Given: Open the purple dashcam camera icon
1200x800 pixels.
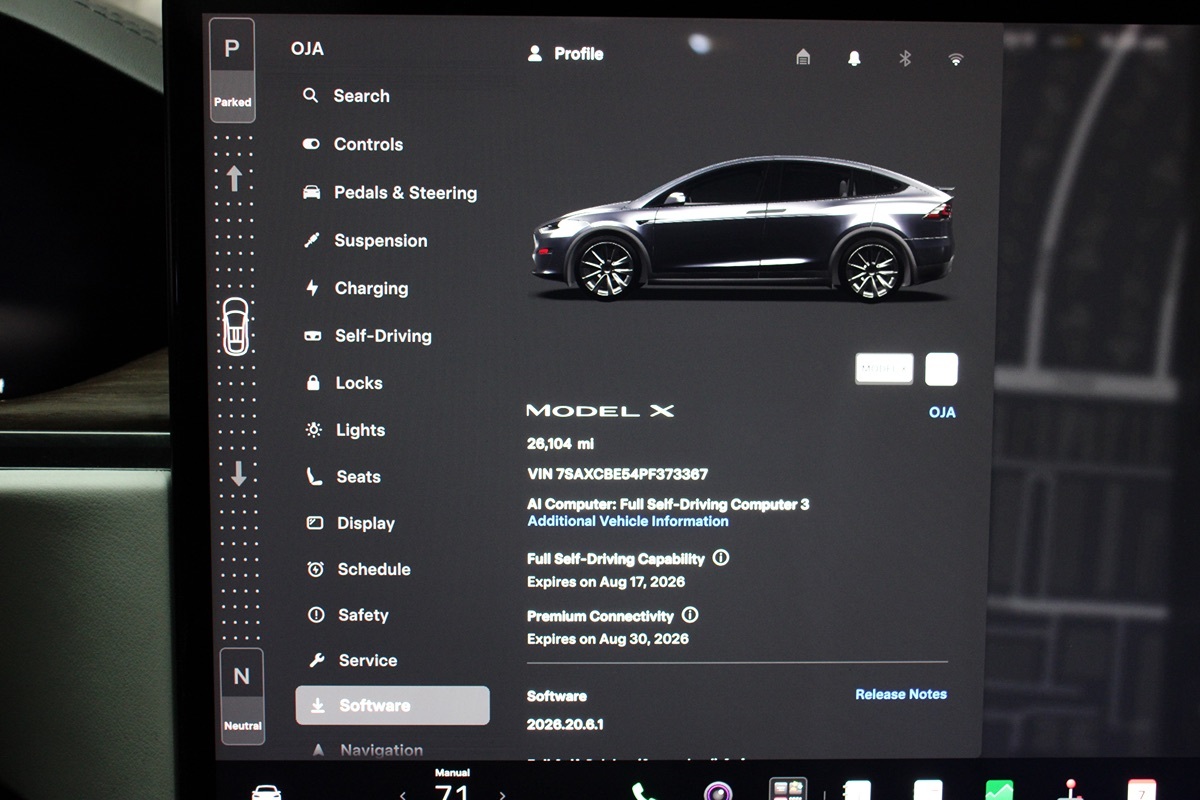Looking at the screenshot, I should pyautogui.click(x=717, y=791).
